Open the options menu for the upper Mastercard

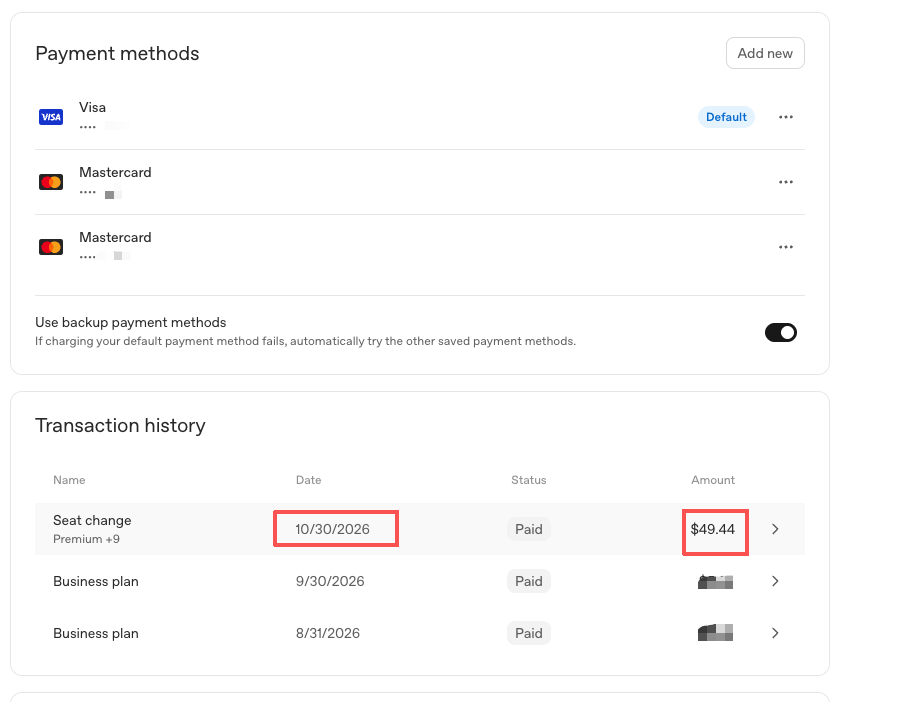[786, 182]
